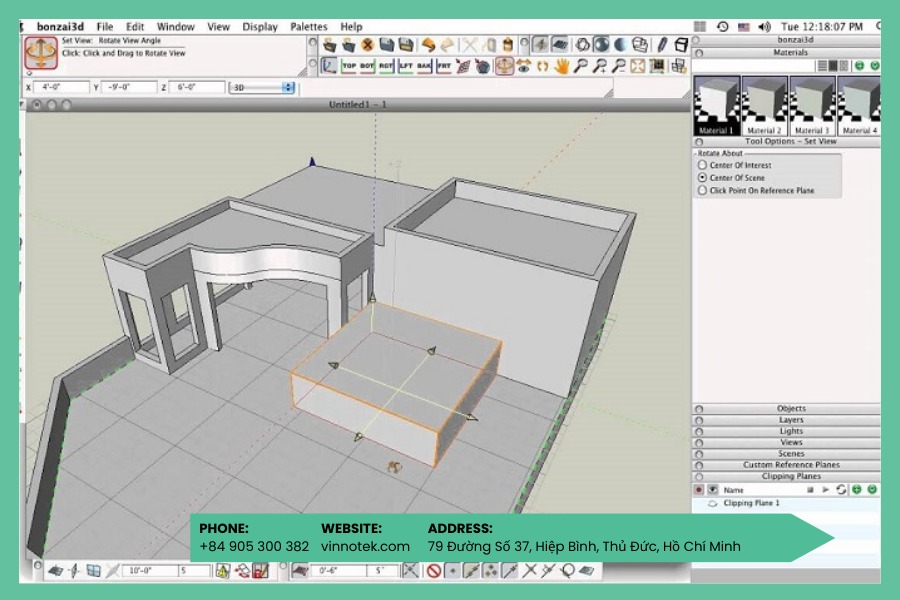Click the red No Snap icon
Image resolution: width=900 pixels, height=600 pixels.
point(433,571)
